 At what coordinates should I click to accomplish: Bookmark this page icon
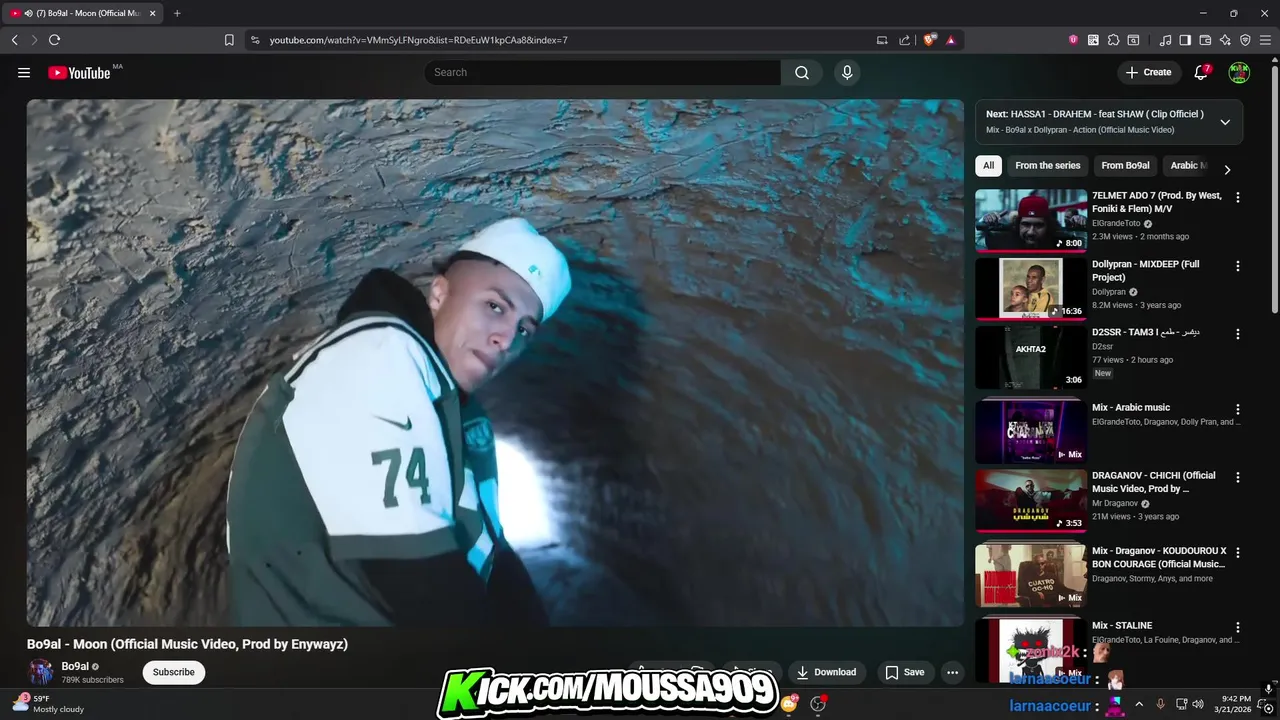point(229,40)
